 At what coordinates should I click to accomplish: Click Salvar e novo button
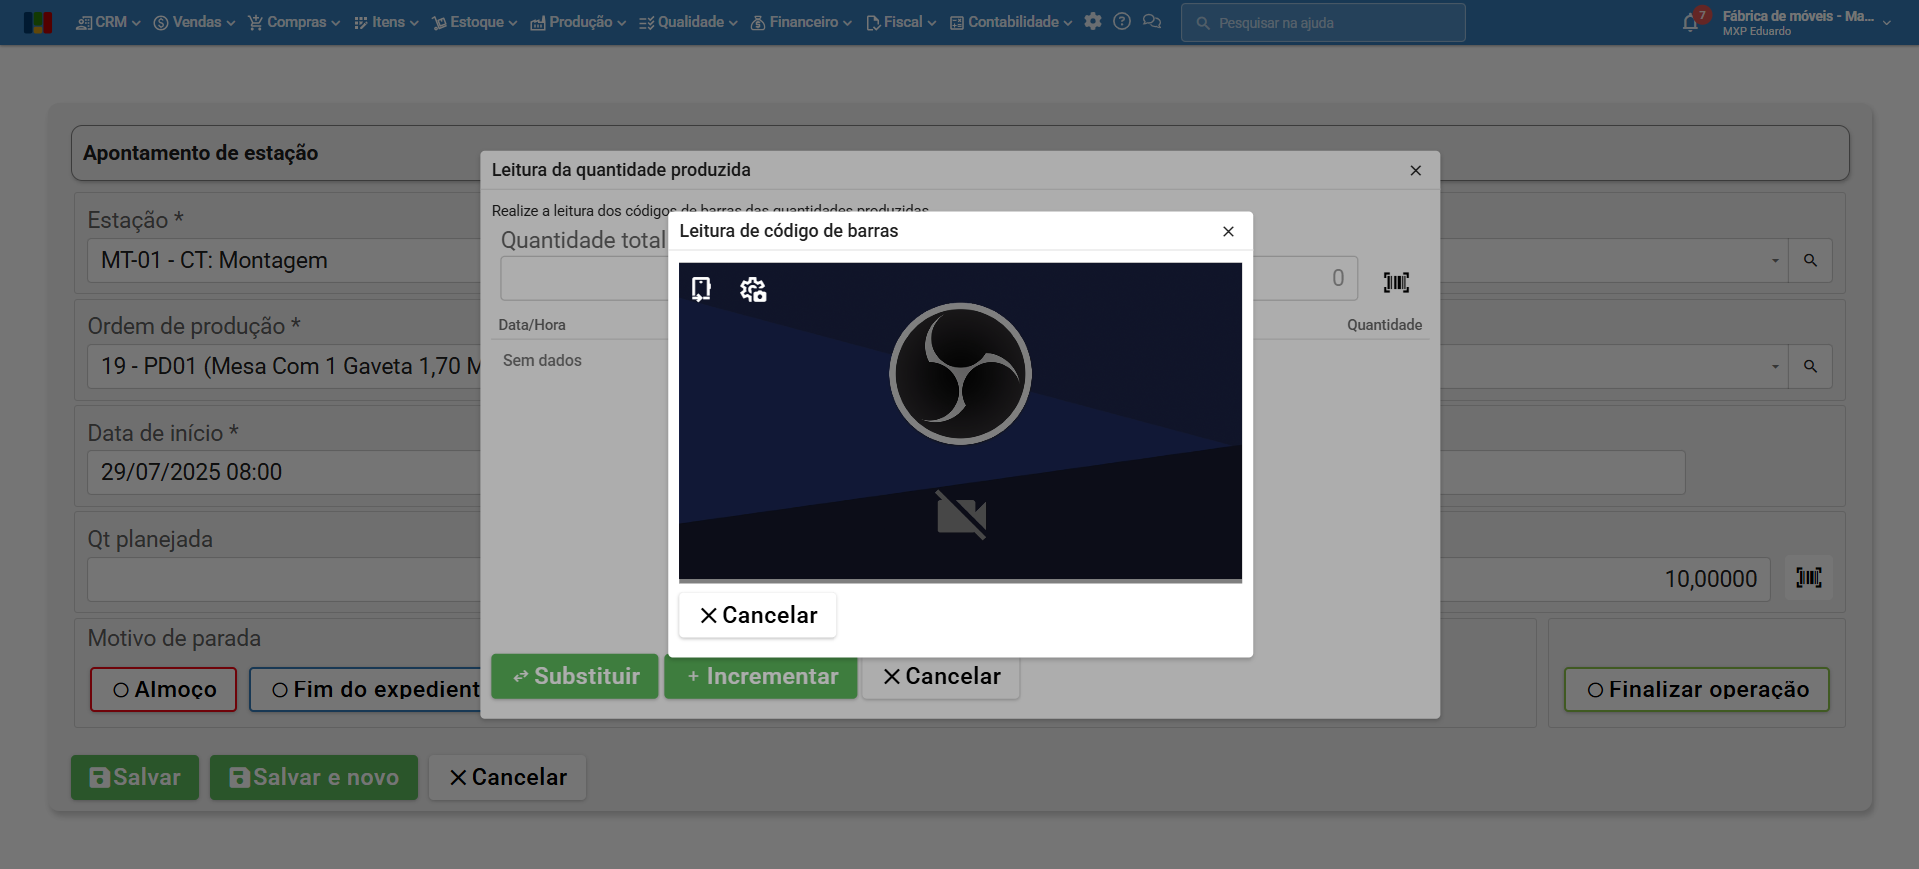[x=314, y=777]
